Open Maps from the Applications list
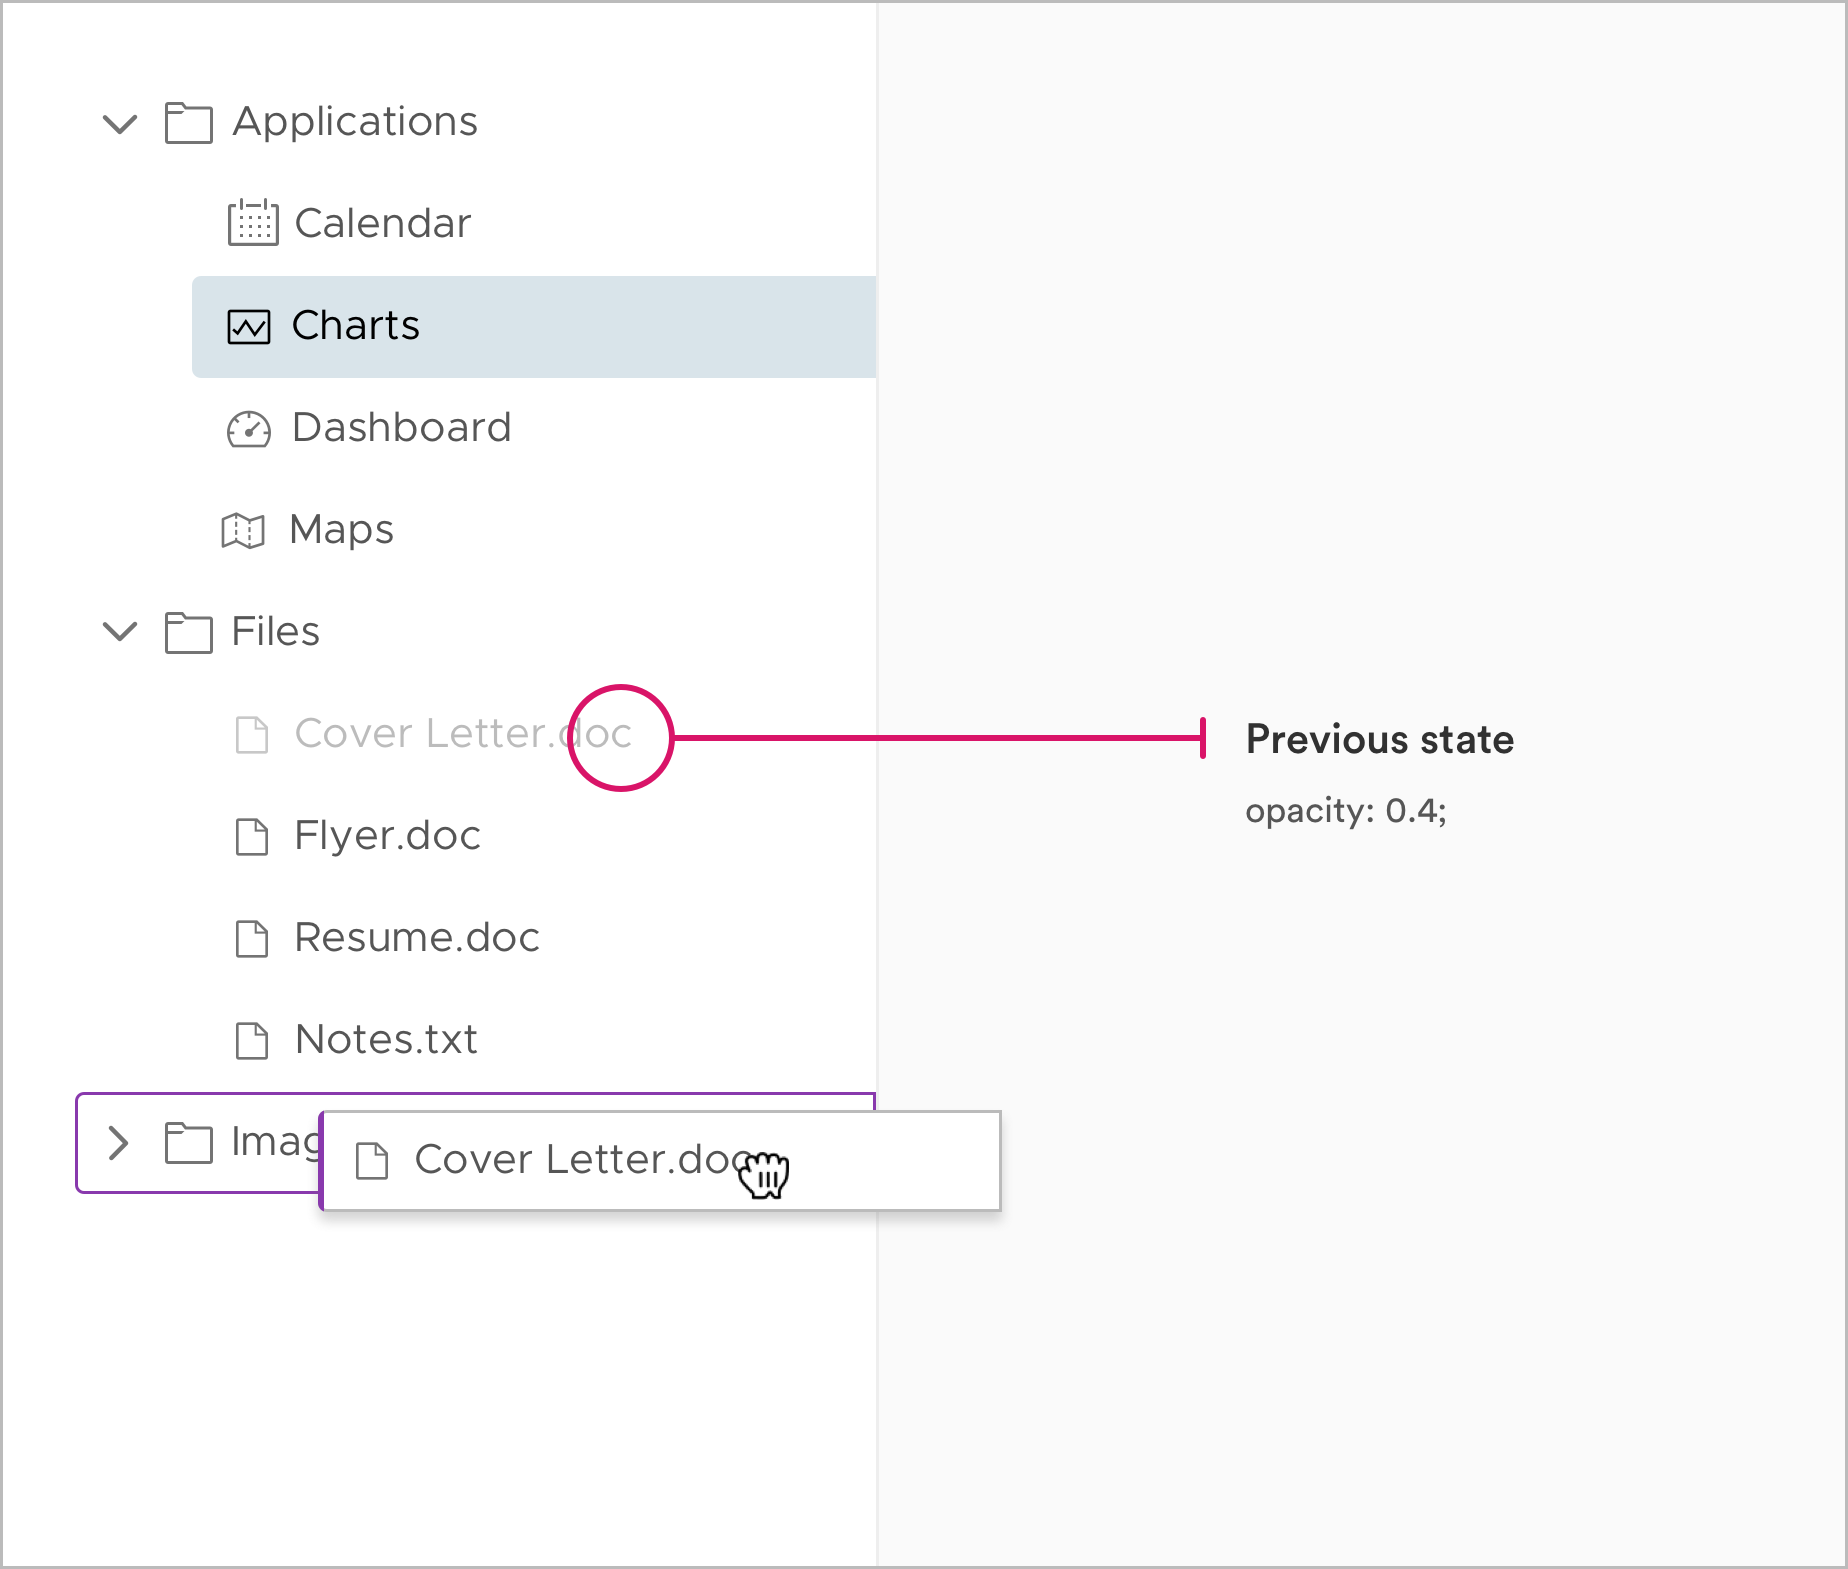Viewport: 1848px width, 1569px height. click(x=341, y=530)
